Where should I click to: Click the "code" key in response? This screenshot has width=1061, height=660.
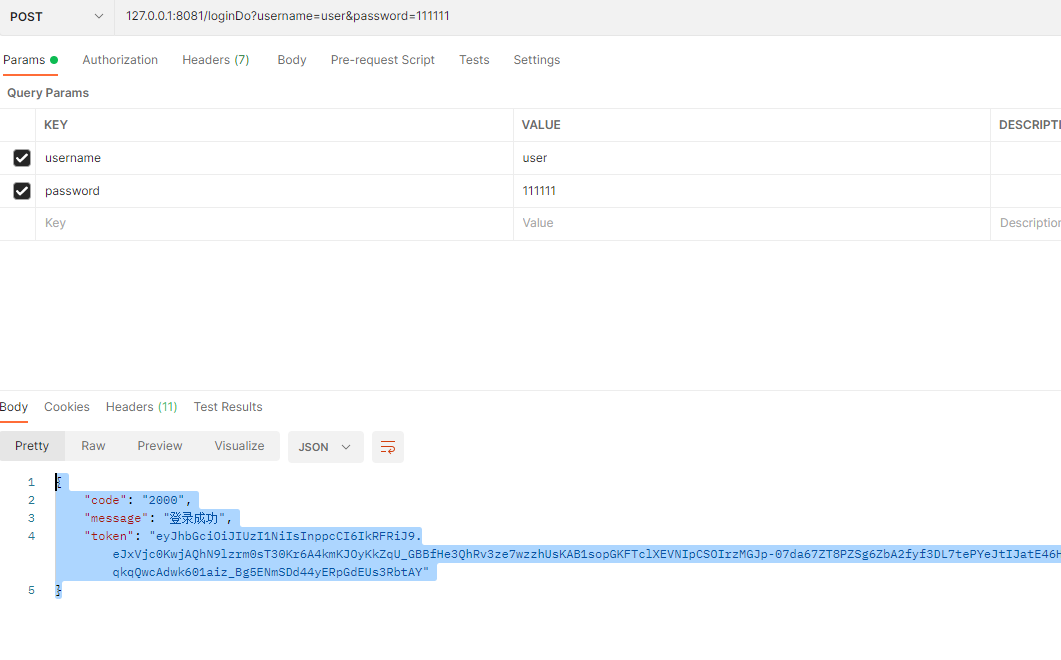coord(106,500)
